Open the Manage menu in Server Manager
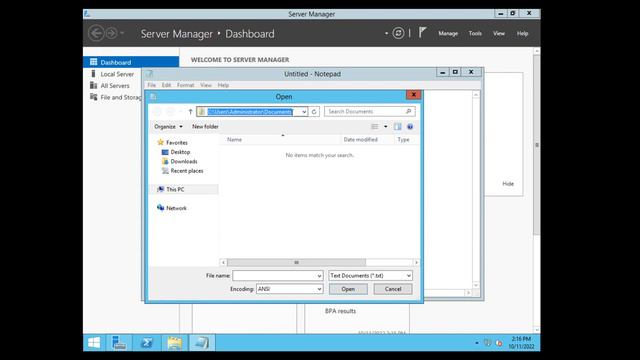The width and height of the screenshot is (640, 360). [x=448, y=33]
